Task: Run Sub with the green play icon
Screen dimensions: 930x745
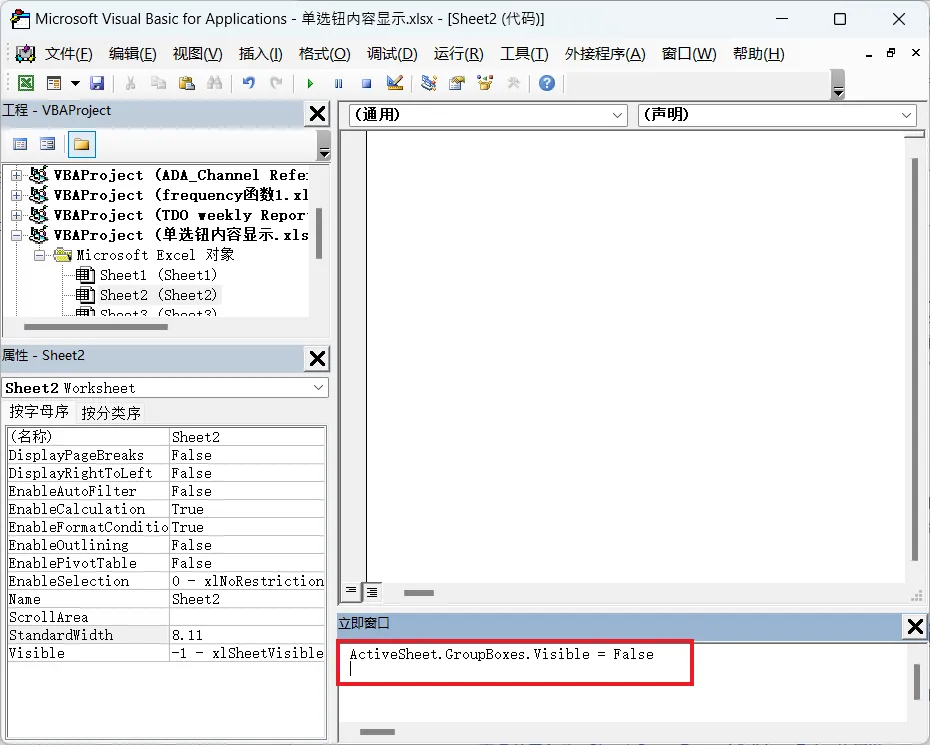Action: click(x=310, y=84)
